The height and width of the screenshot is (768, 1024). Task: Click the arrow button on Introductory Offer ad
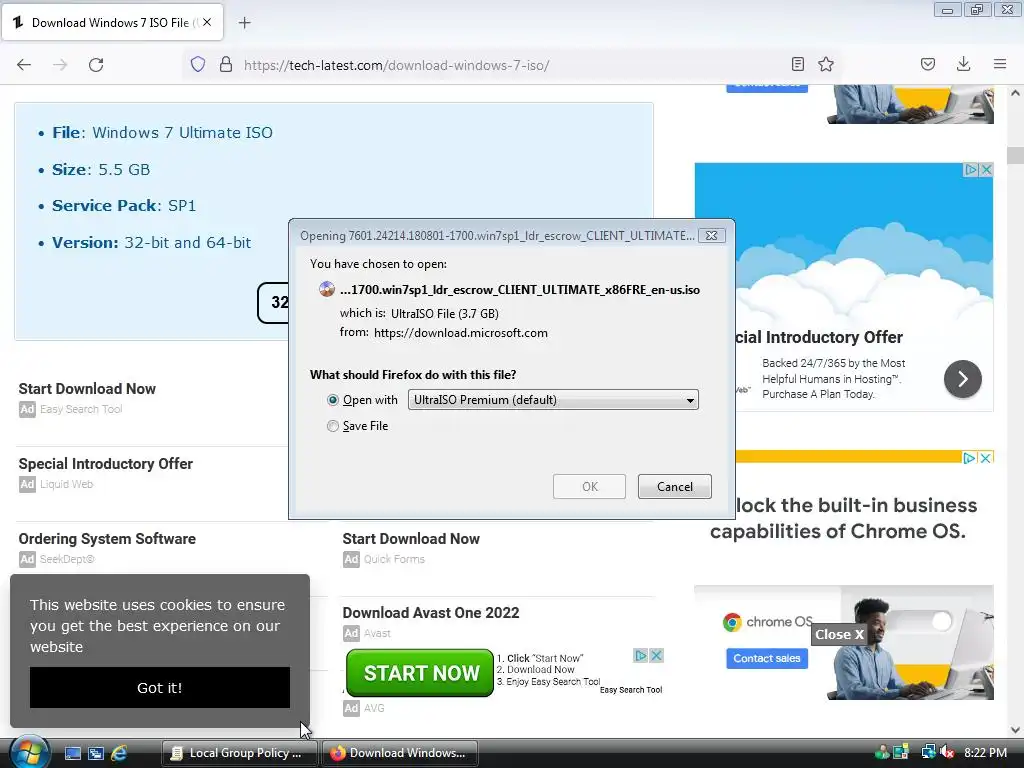tap(963, 379)
